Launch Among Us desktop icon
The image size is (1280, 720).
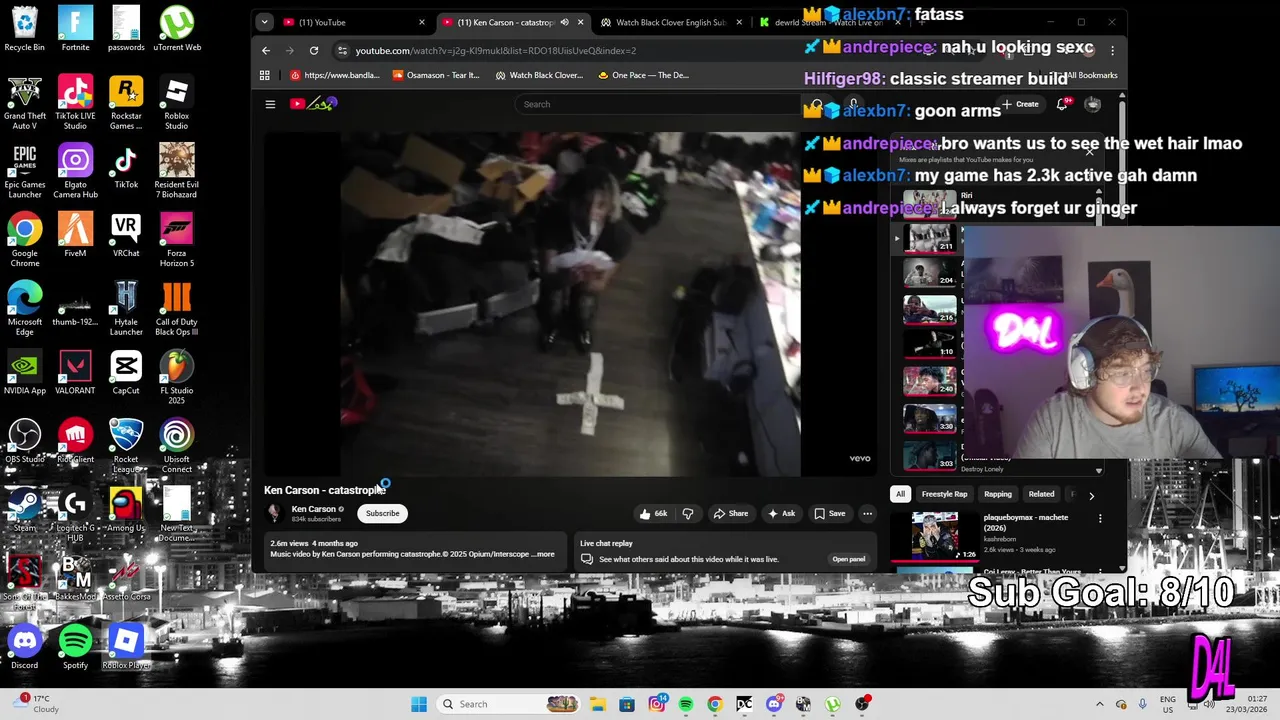[126, 510]
